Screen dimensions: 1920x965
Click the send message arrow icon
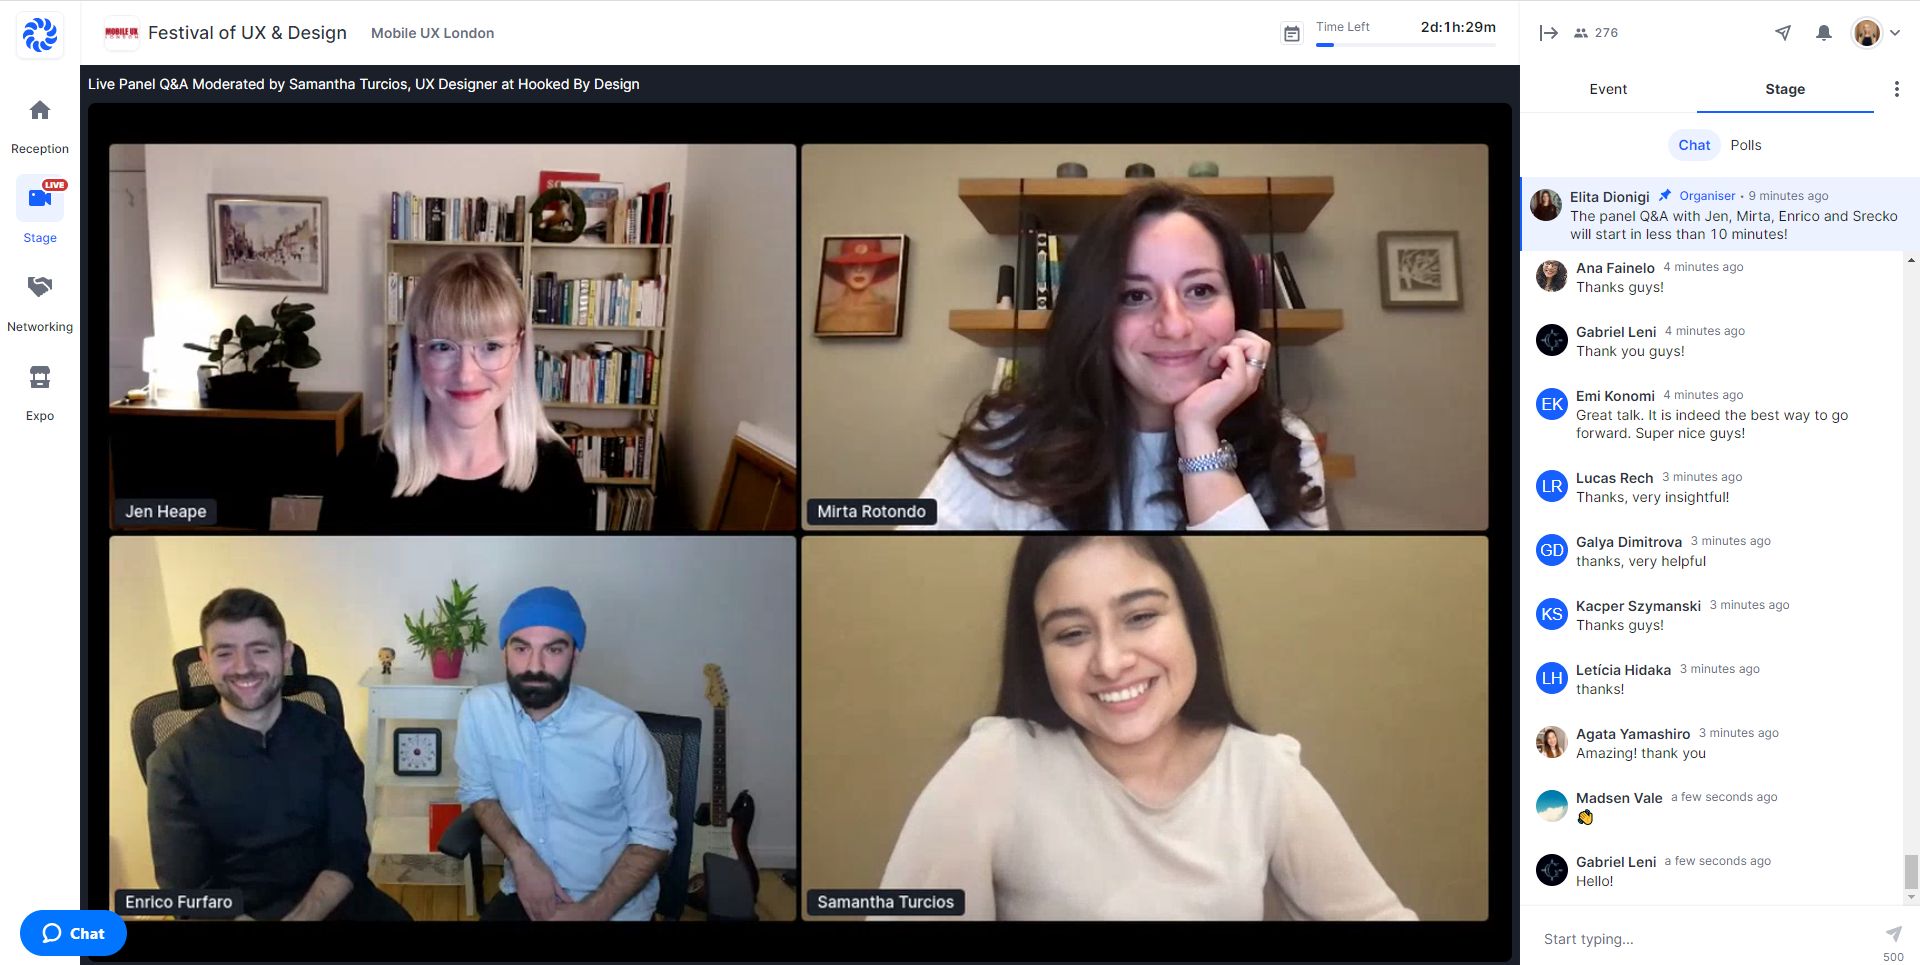coord(1893,934)
